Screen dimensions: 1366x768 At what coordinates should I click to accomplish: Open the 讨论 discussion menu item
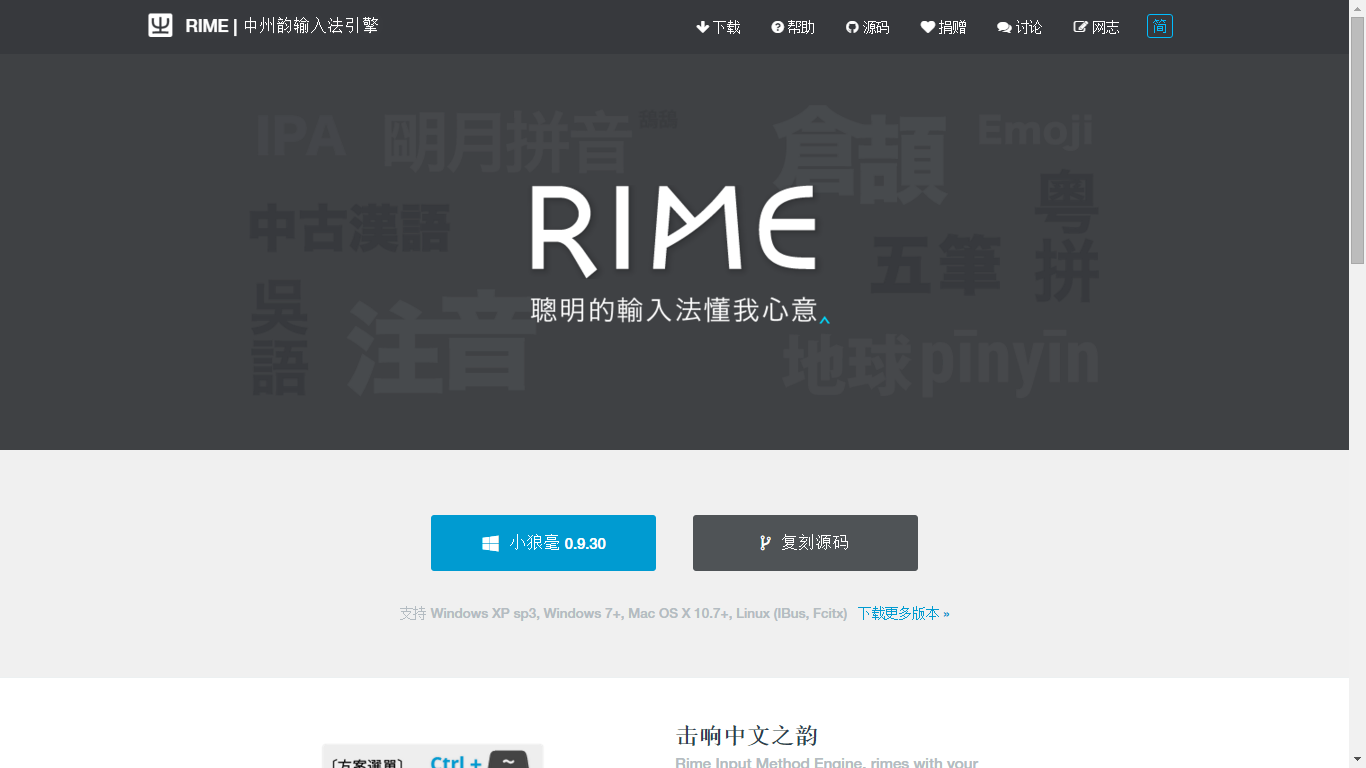click(1019, 27)
